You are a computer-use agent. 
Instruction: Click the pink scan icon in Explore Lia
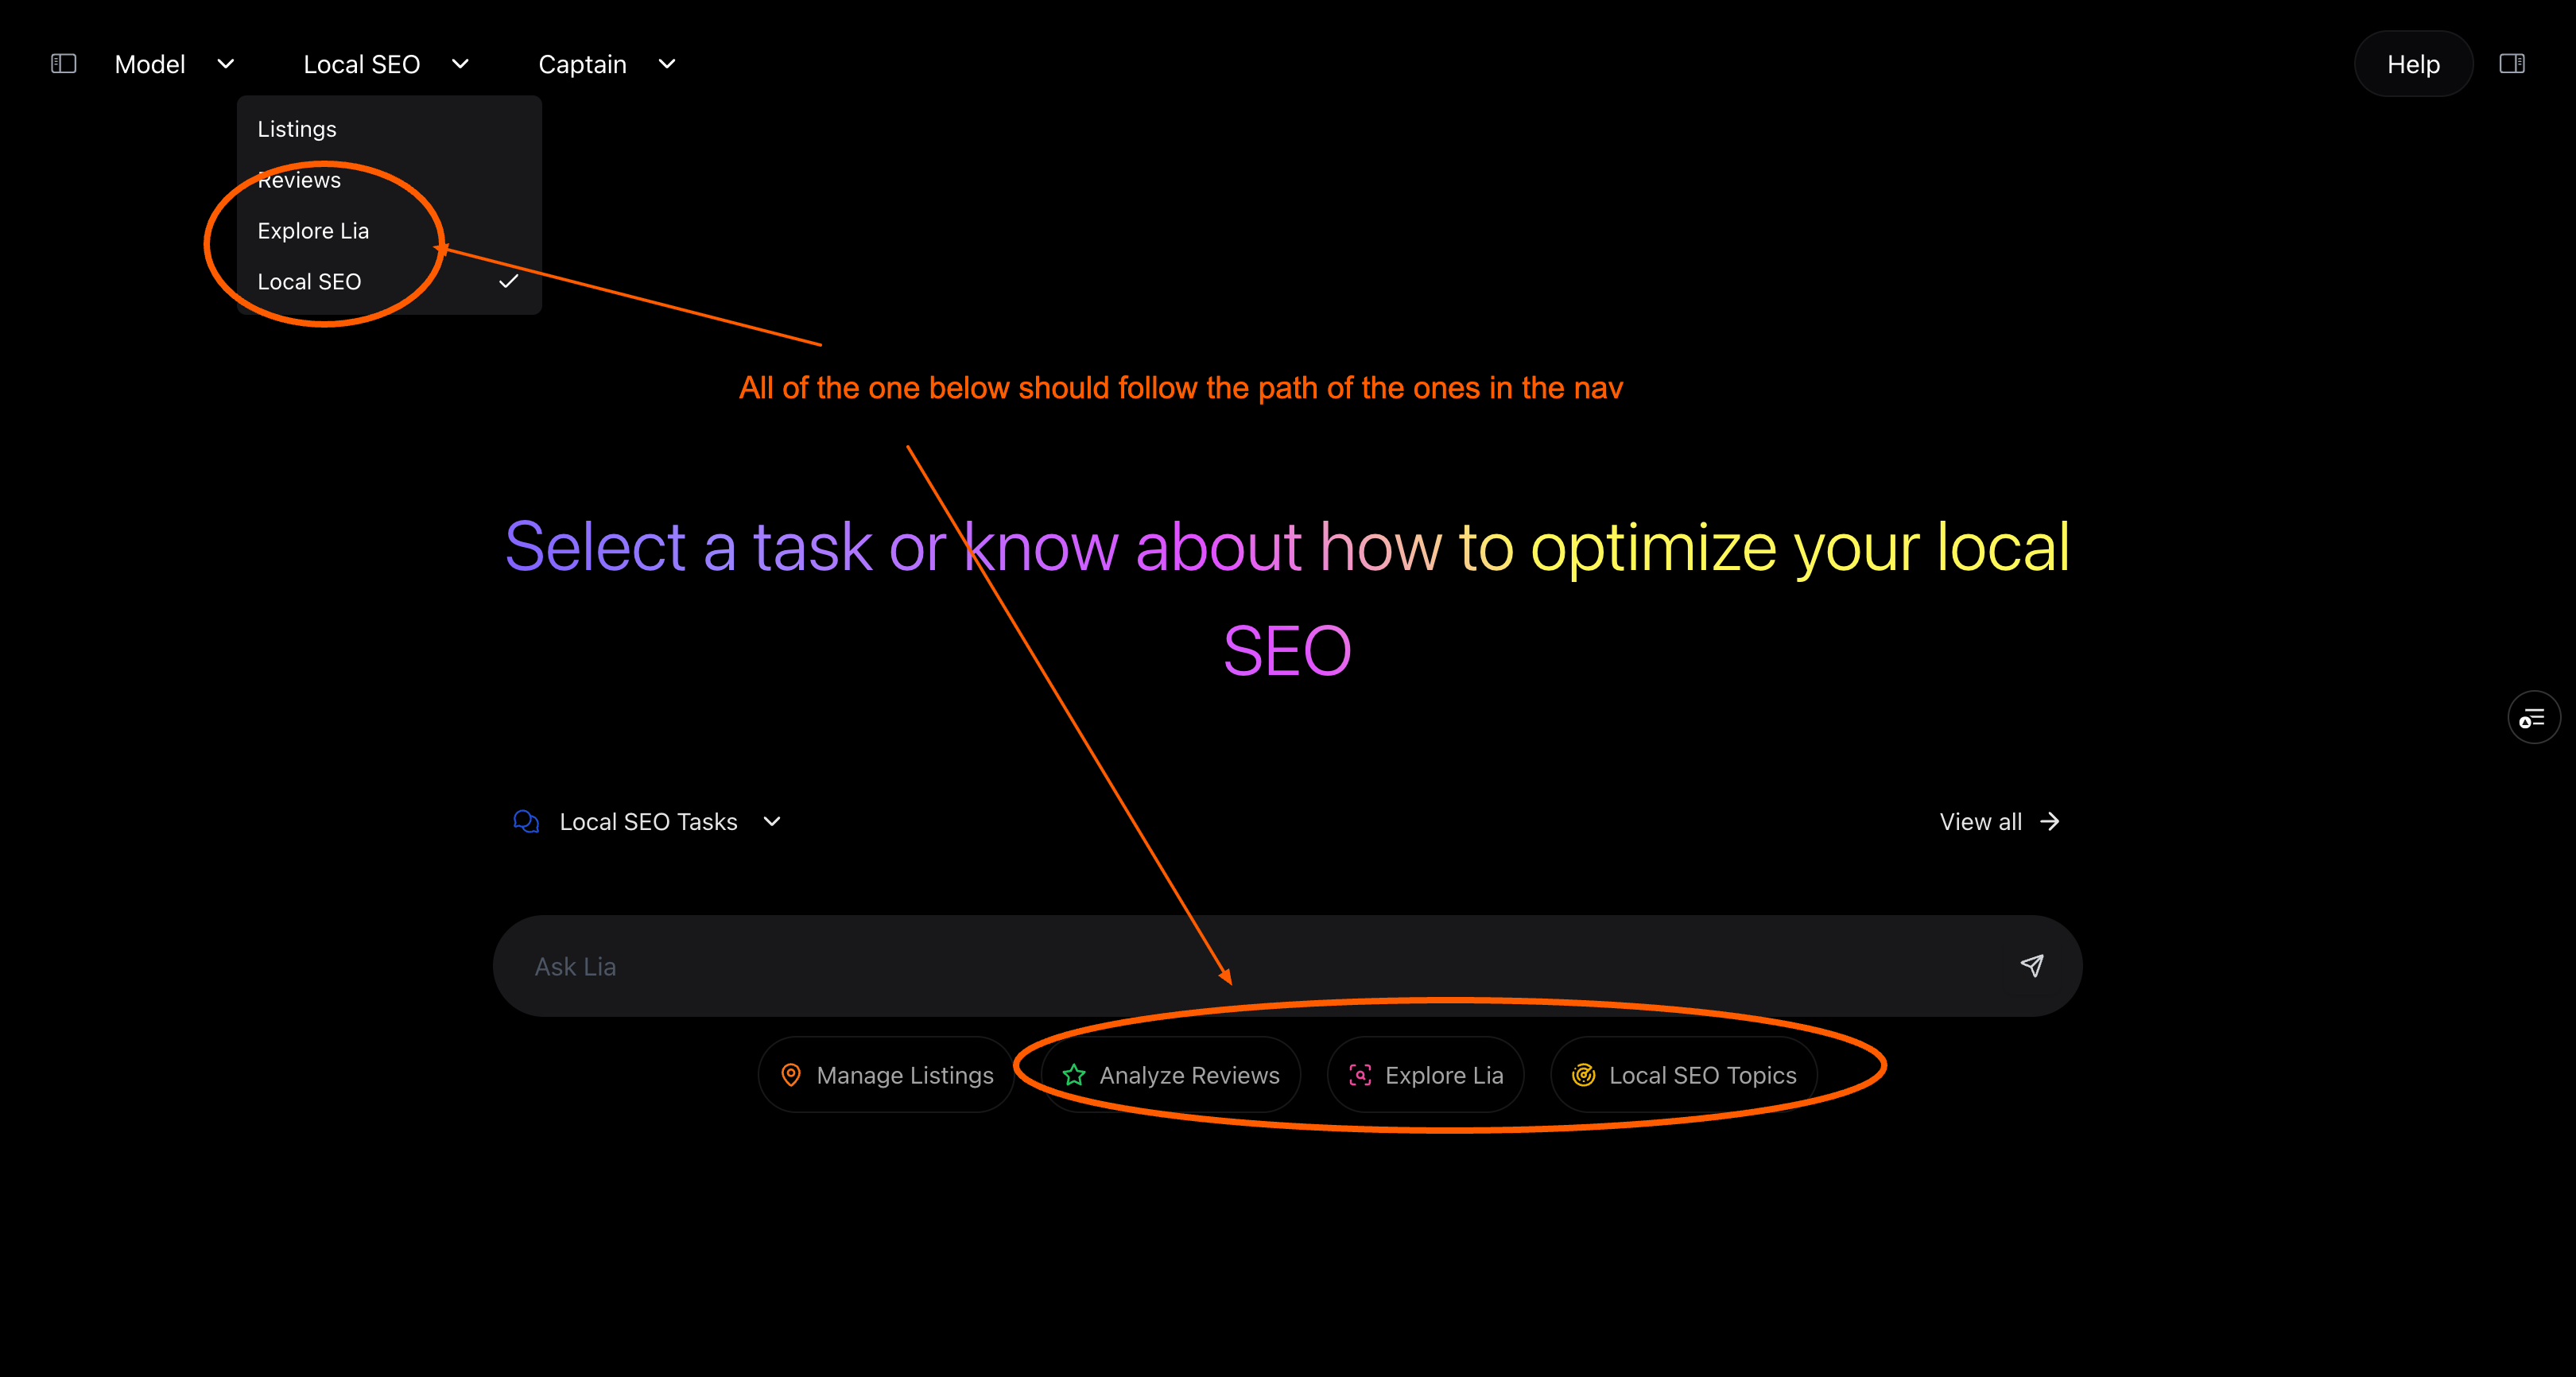[x=1360, y=1075]
